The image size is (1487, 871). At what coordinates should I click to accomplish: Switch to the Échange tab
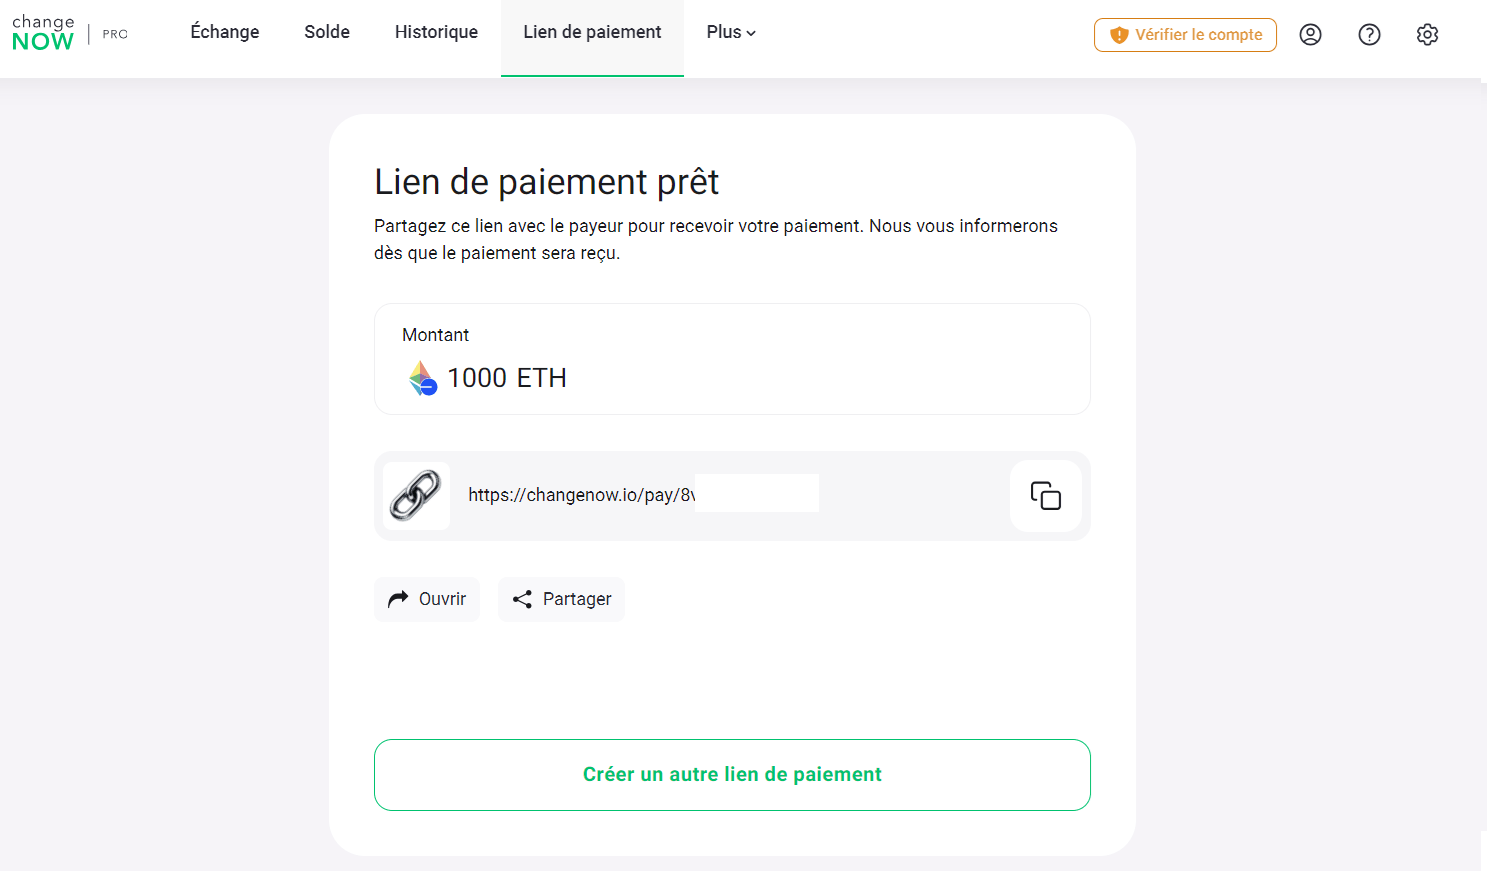[x=224, y=31]
